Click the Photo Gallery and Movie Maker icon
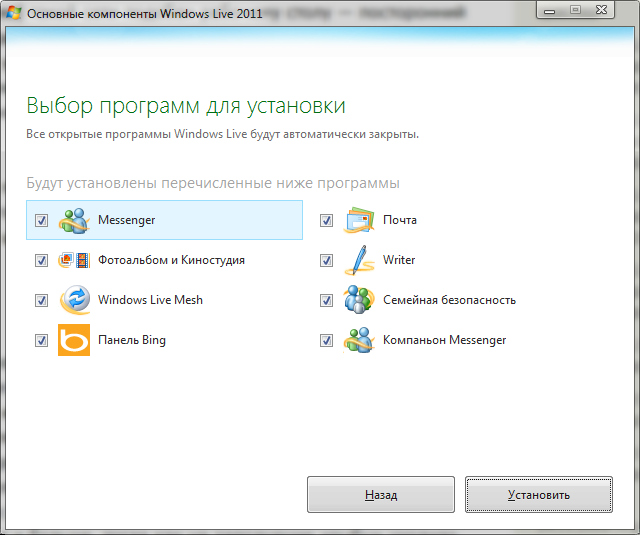This screenshot has width=640, height=535. 74,260
